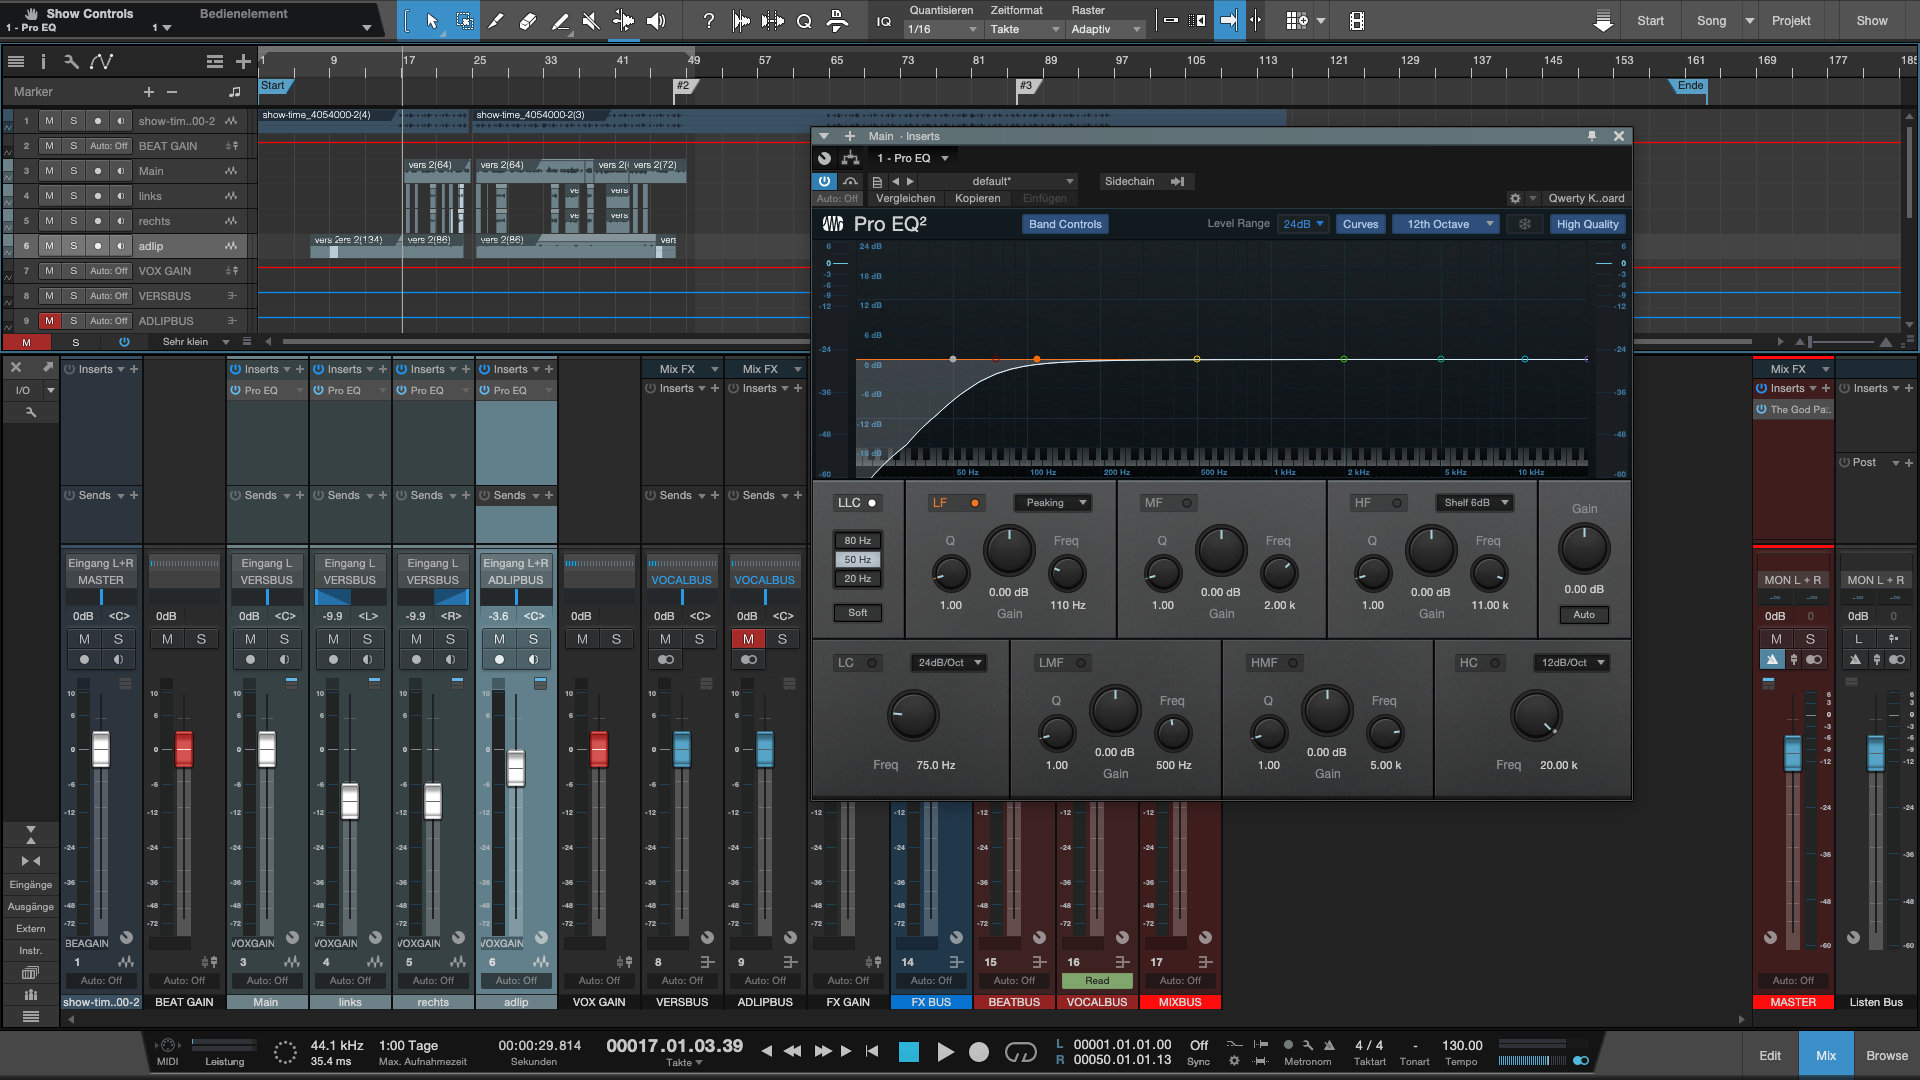The height and width of the screenshot is (1080, 1920).
Task: Open the Pro EQ settings gear
Action: click(1515, 198)
